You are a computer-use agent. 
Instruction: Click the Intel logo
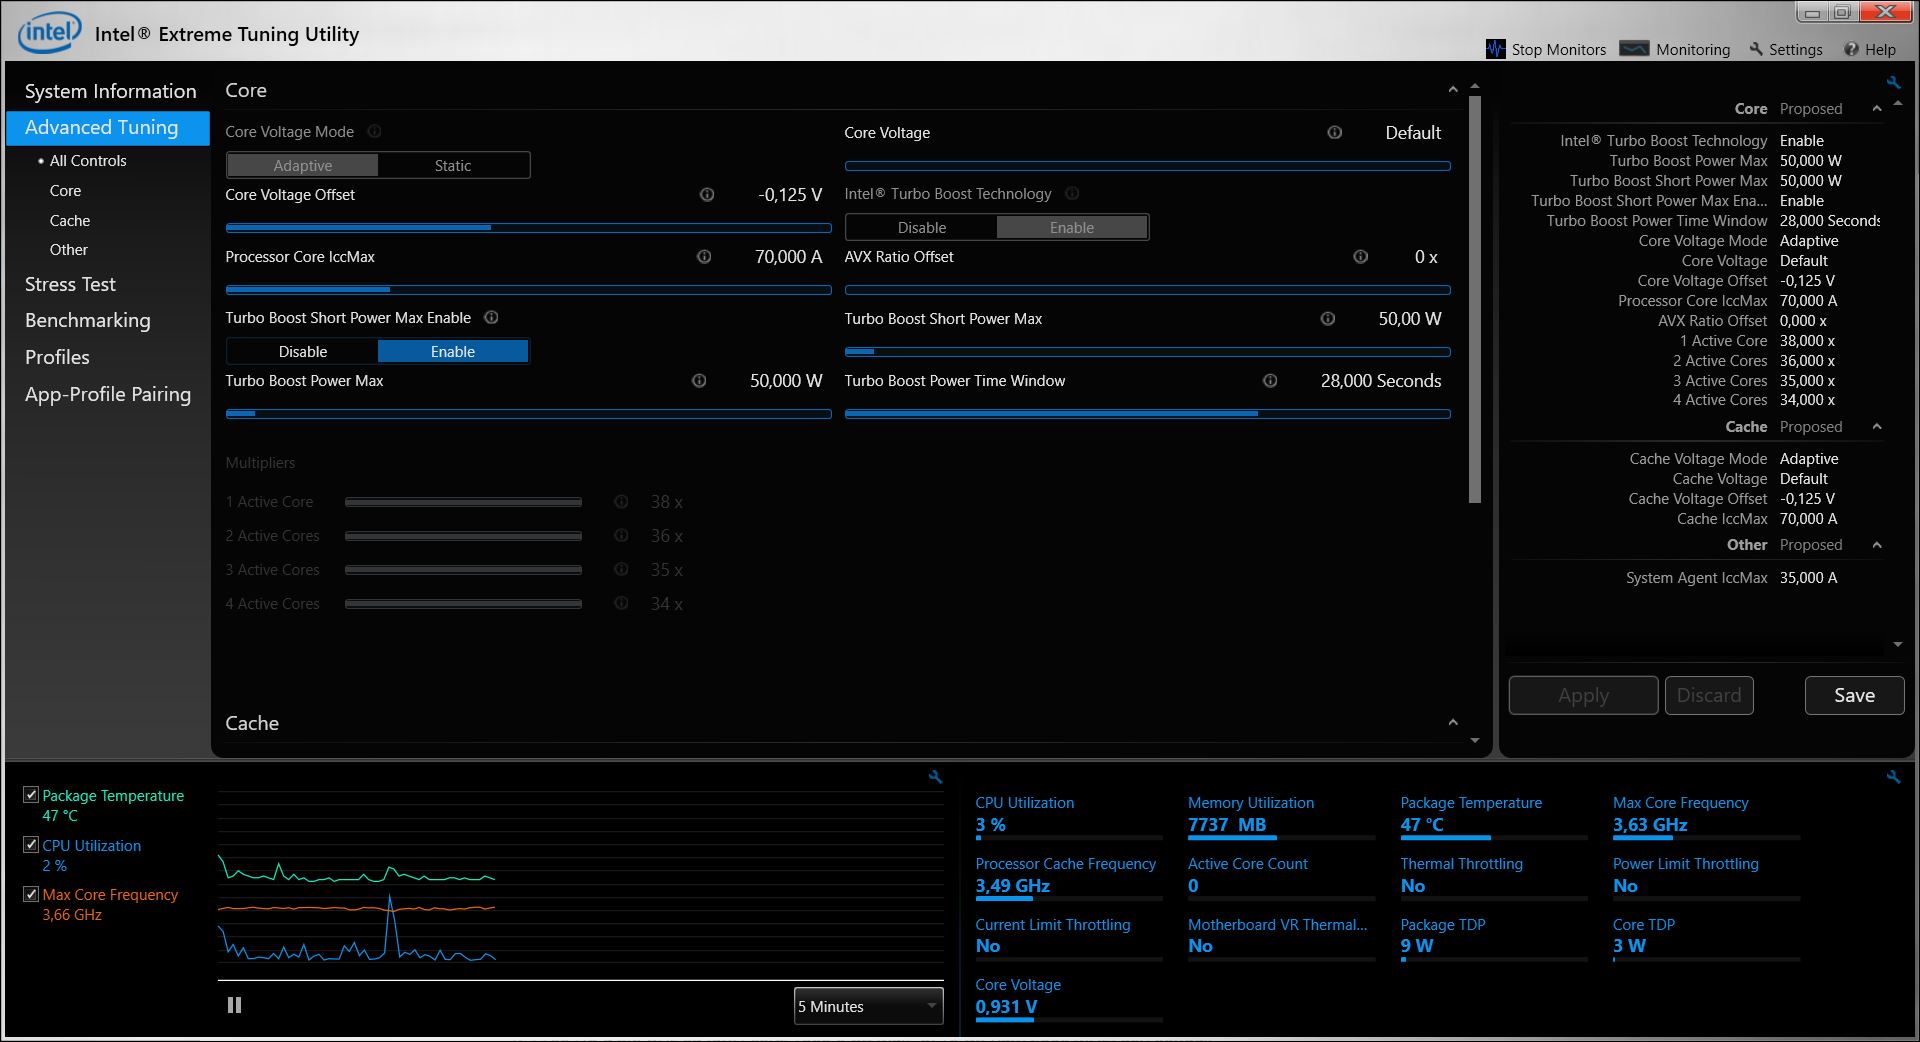coord(49,32)
